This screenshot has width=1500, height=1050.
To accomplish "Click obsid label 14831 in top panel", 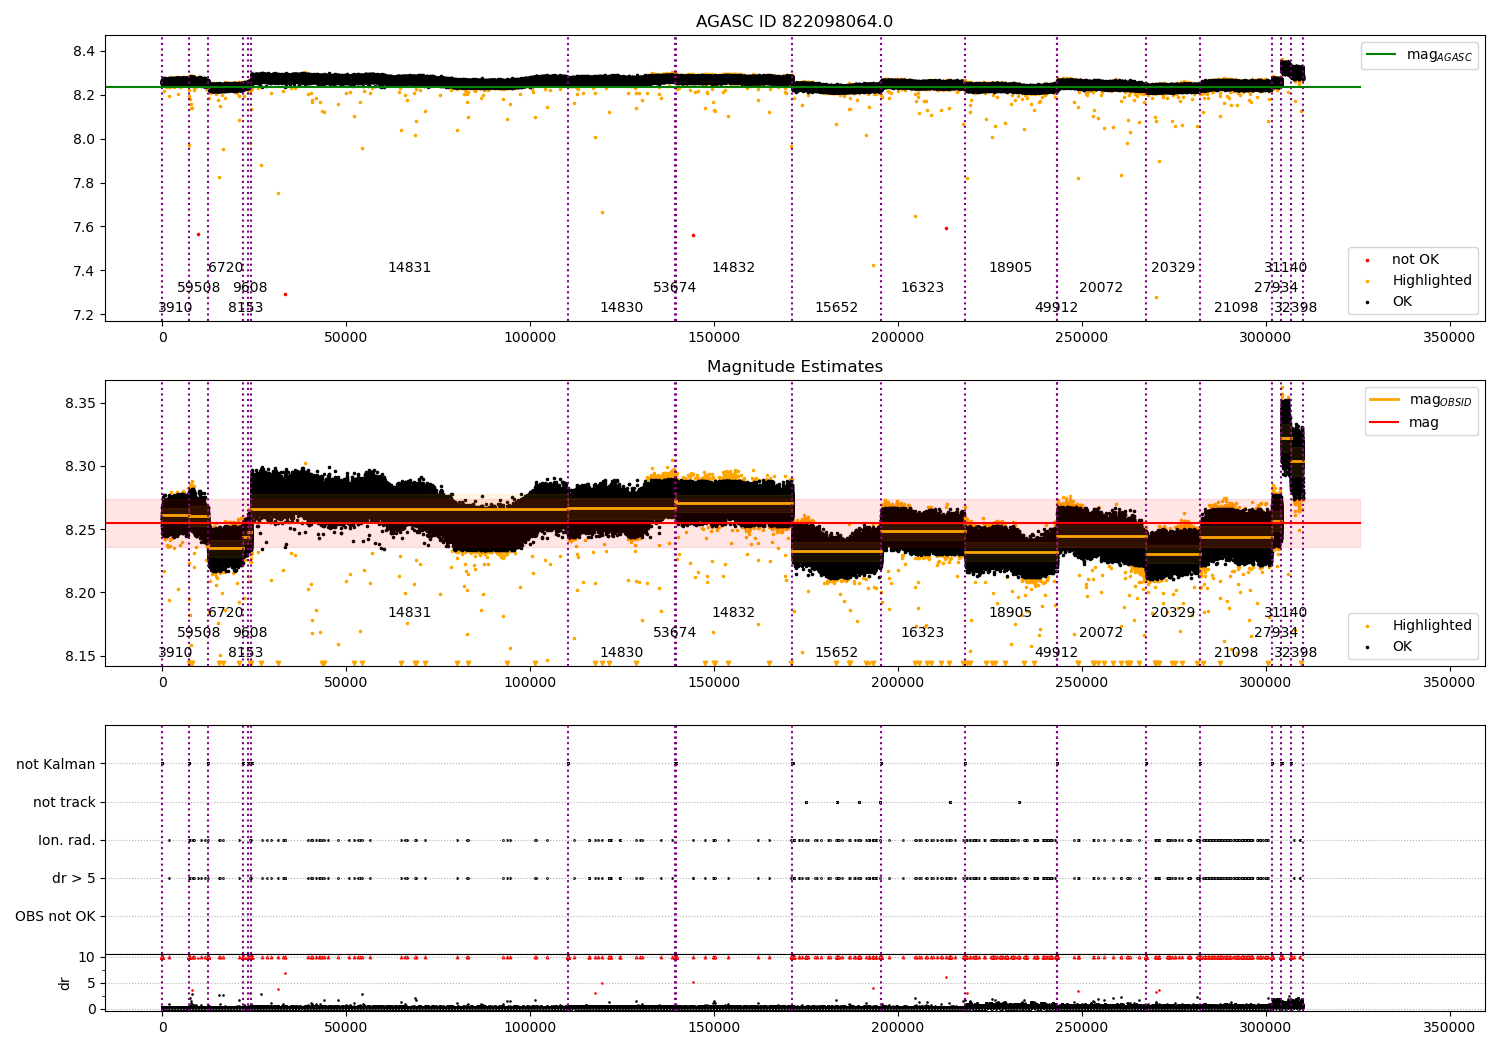I will [410, 268].
